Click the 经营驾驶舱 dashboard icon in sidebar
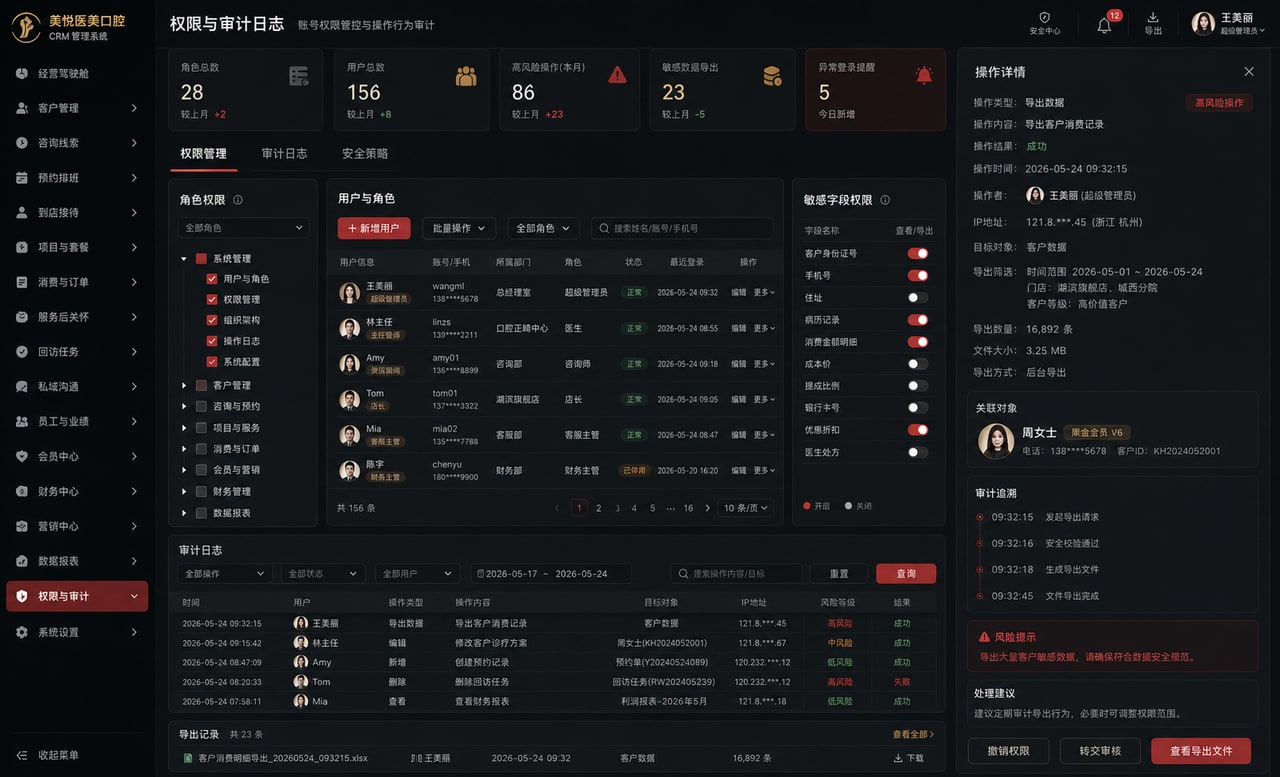 coord(22,73)
